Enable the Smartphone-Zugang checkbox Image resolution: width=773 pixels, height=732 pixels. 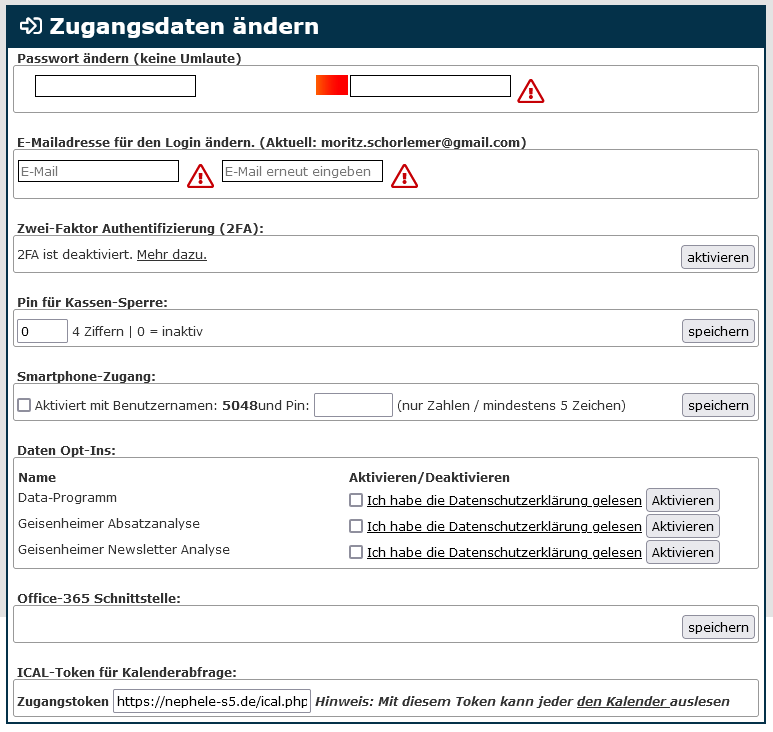25,405
